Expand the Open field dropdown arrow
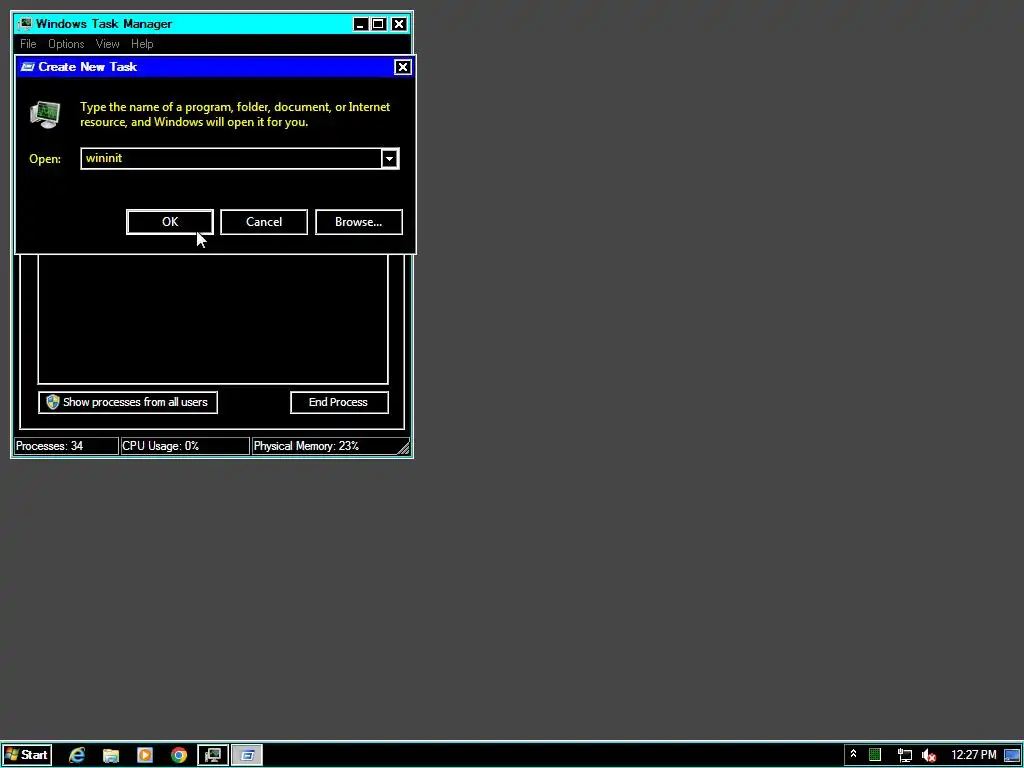1024x768 pixels. point(389,159)
